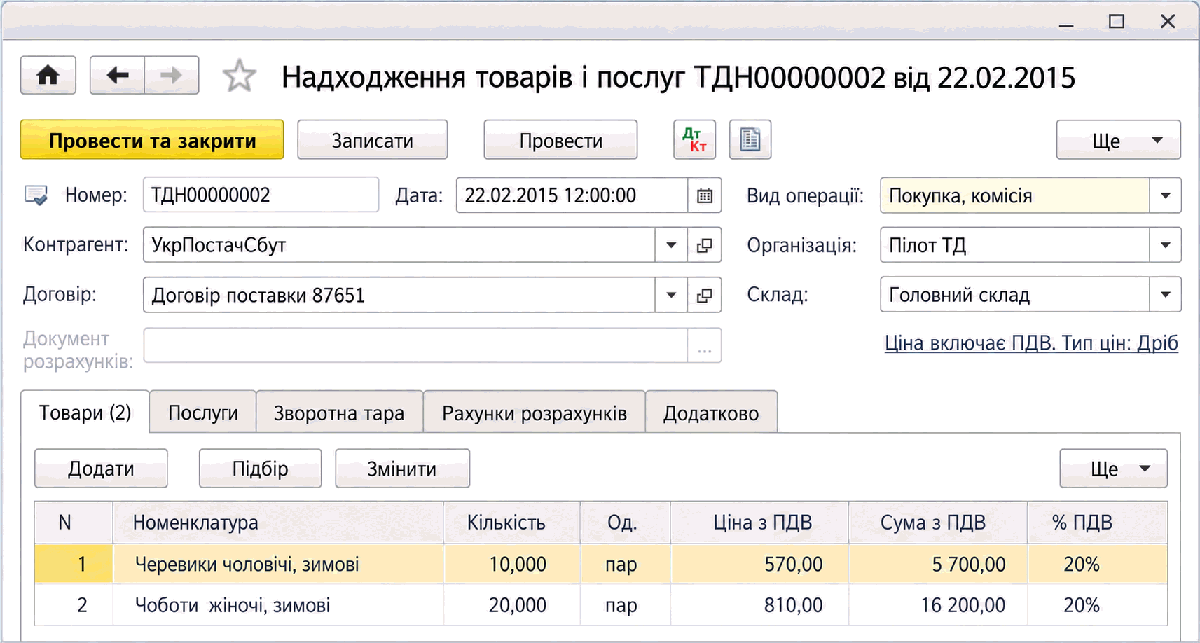Open Ціна включає ПДВ price settings link
The image size is (1200, 643).
click(1031, 343)
